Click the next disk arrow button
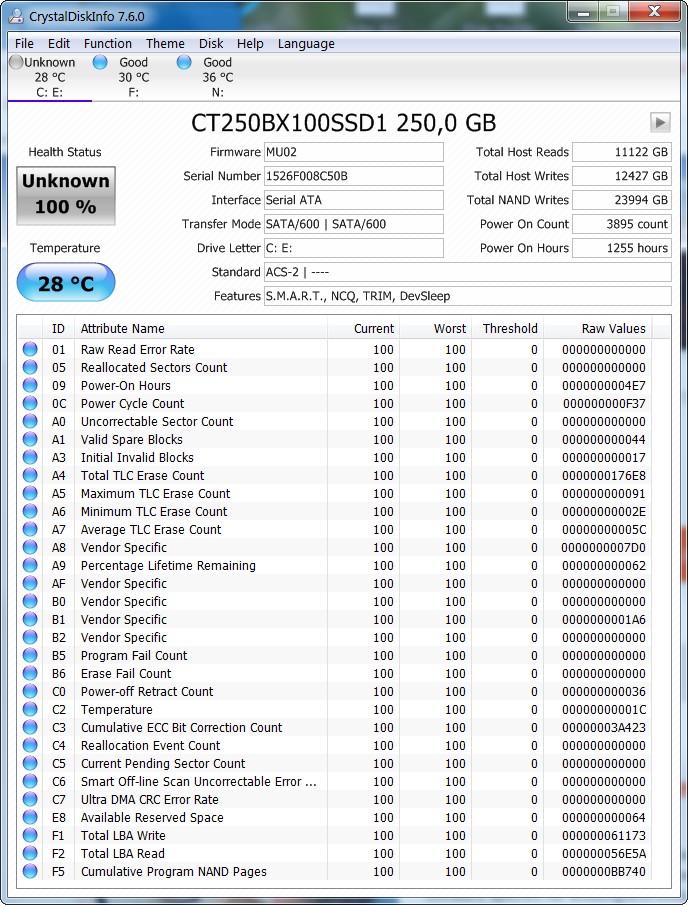This screenshot has width=688, height=905. [660, 122]
